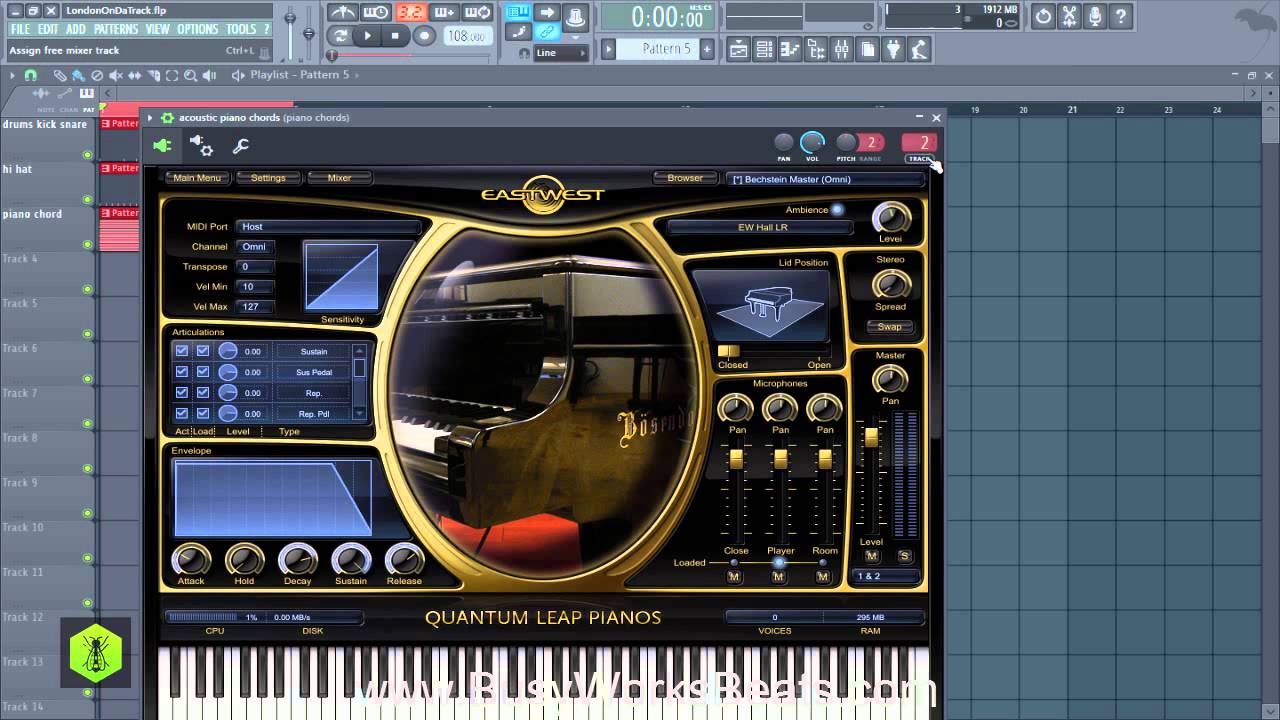This screenshot has height=720, width=1280.
Task: Start playback with the play button
Action: click(x=368, y=36)
